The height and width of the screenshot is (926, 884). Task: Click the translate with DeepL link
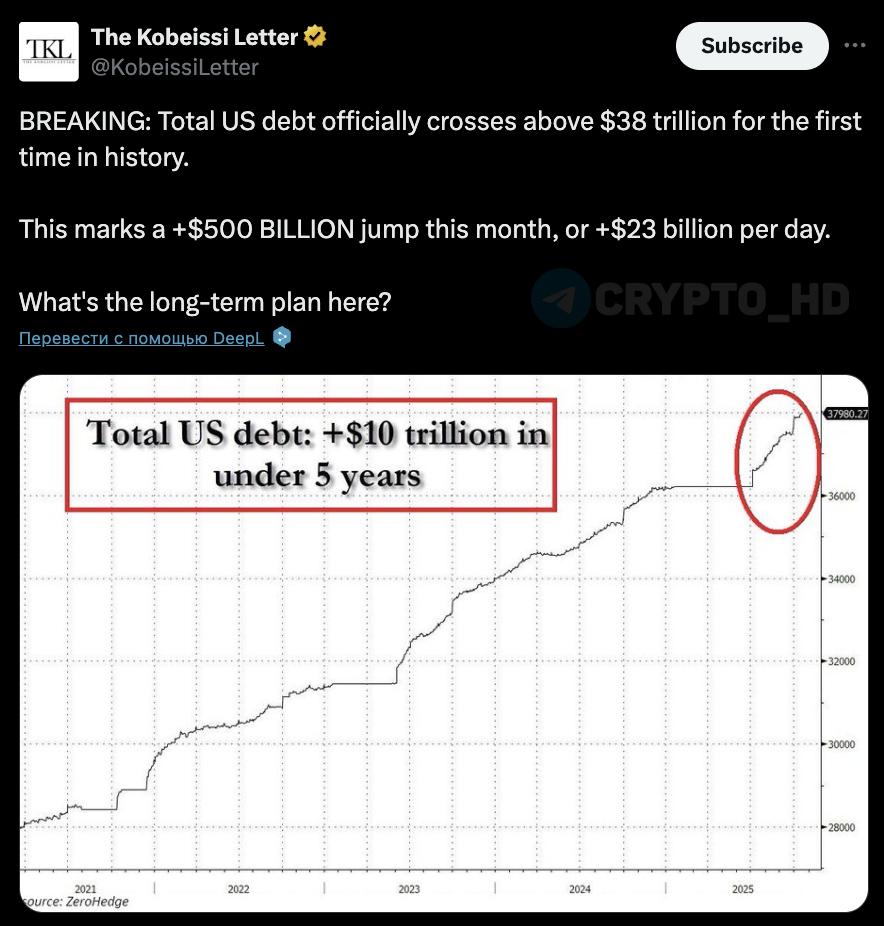coord(141,338)
